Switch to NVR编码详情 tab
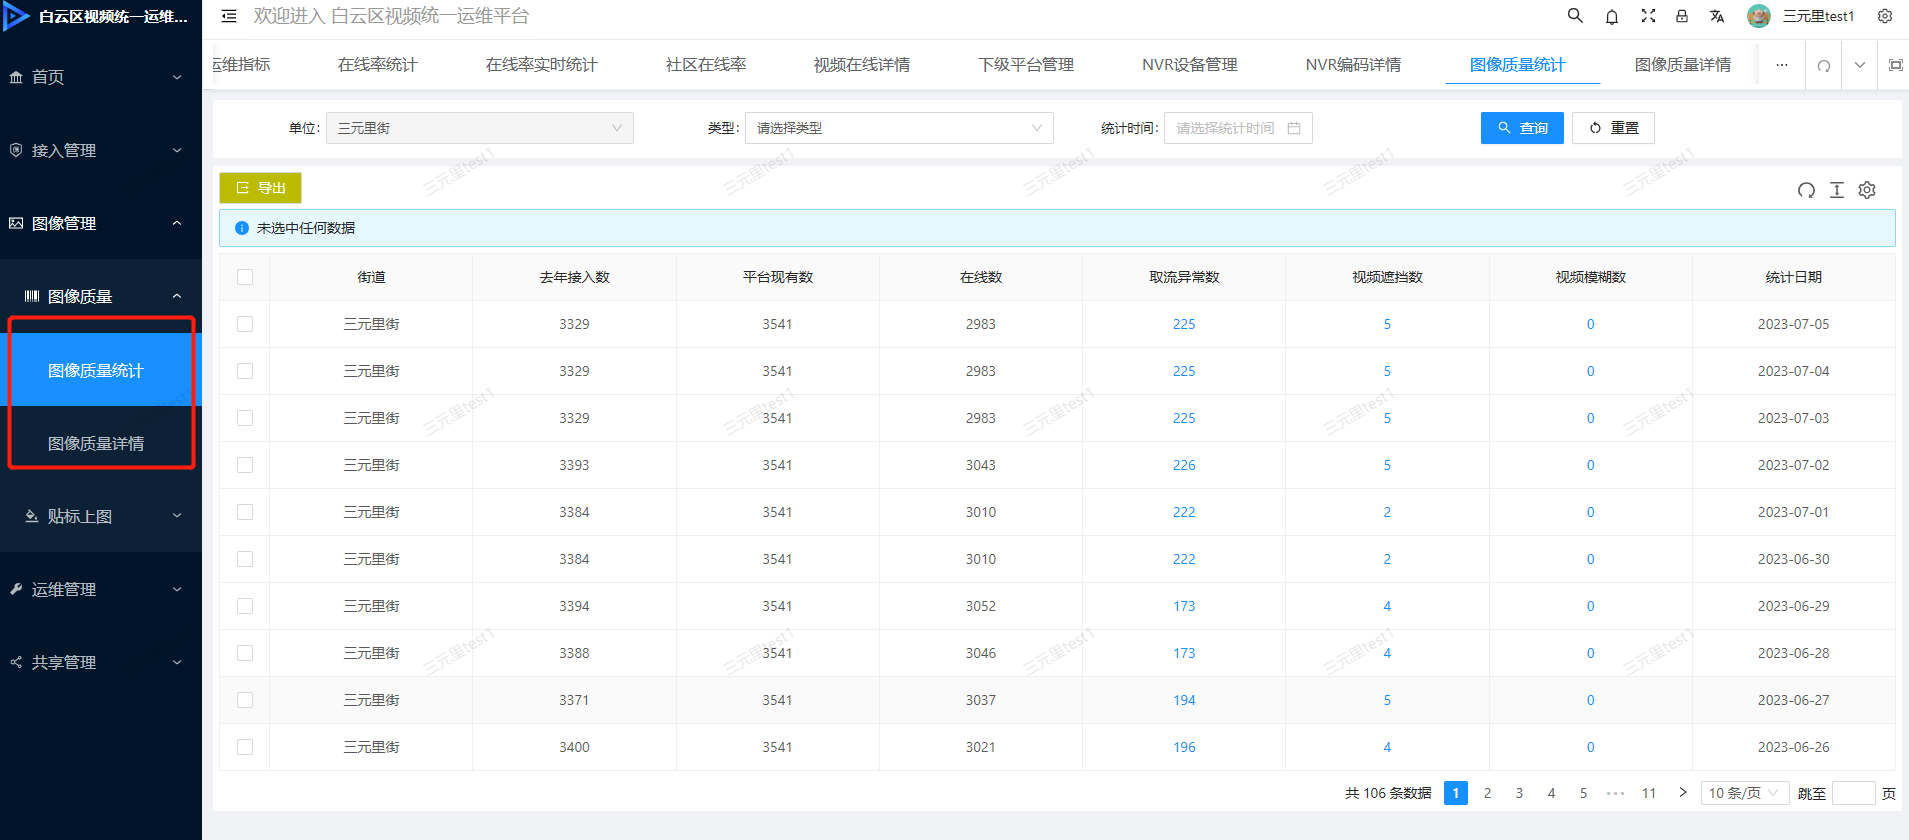This screenshot has height=840, width=1909. 1354,65
